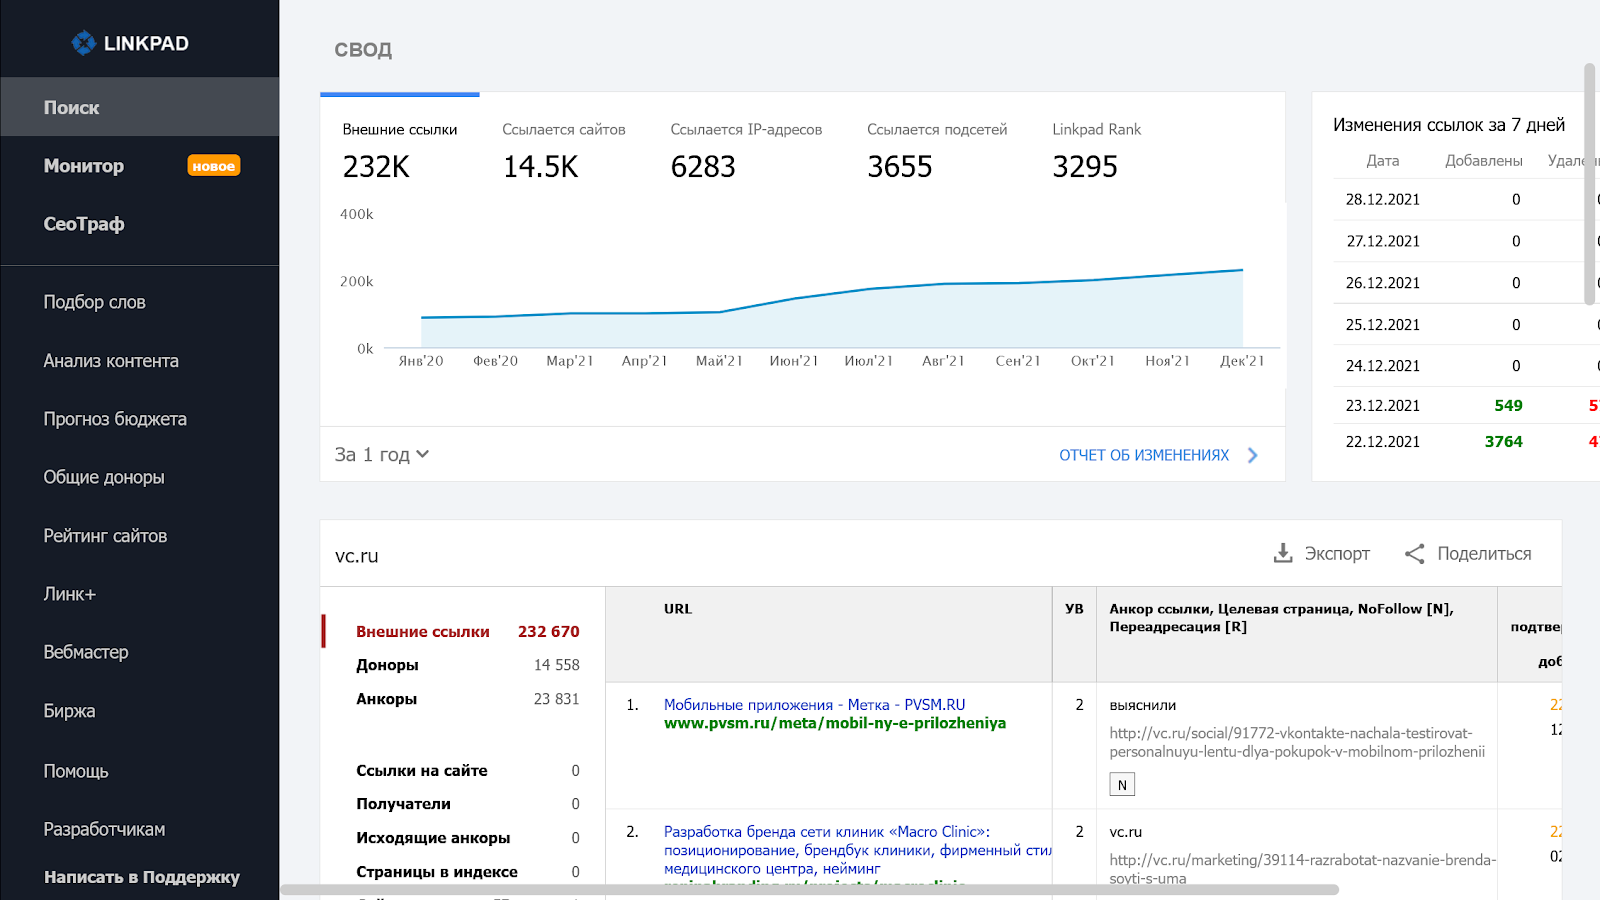The height and width of the screenshot is (900, 1600).
Task: Click the N nofollow badge in row 1
Action: pos(1122,785)
